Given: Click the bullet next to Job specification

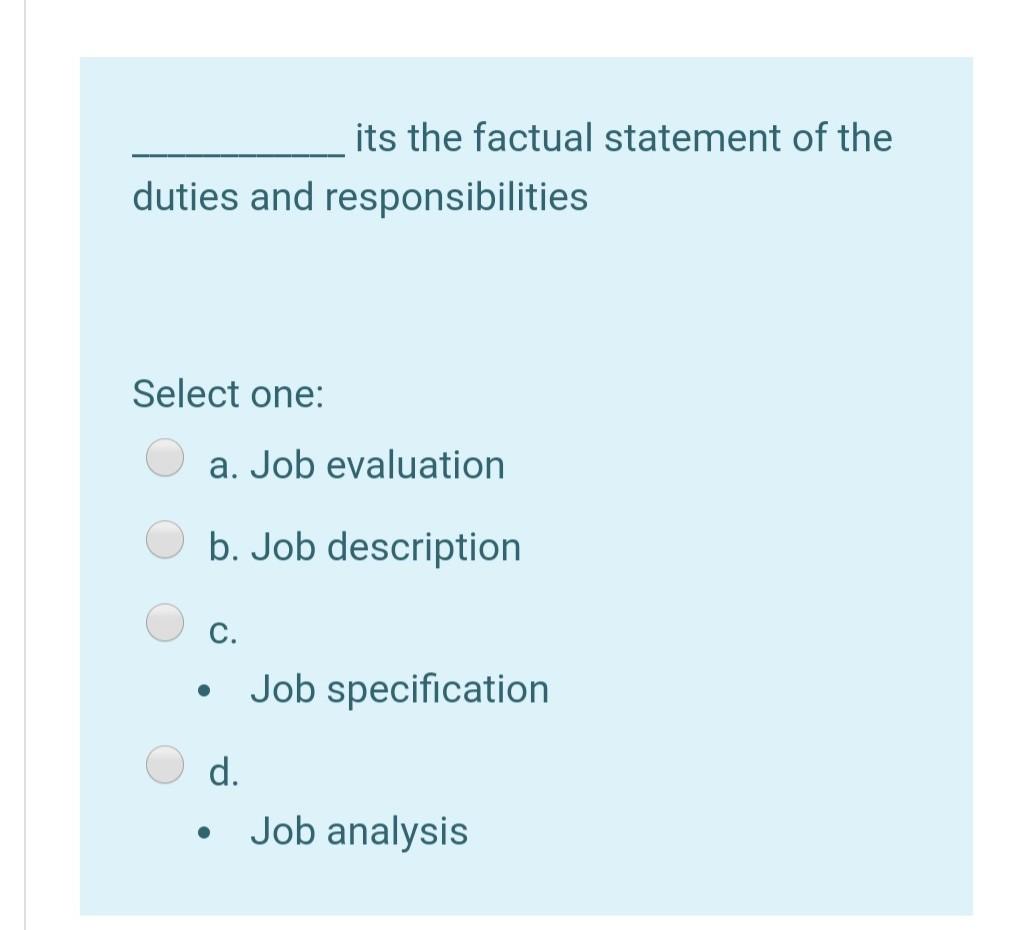Looking at the screenshot, I should pyautogui.click(x=204, y=690).
